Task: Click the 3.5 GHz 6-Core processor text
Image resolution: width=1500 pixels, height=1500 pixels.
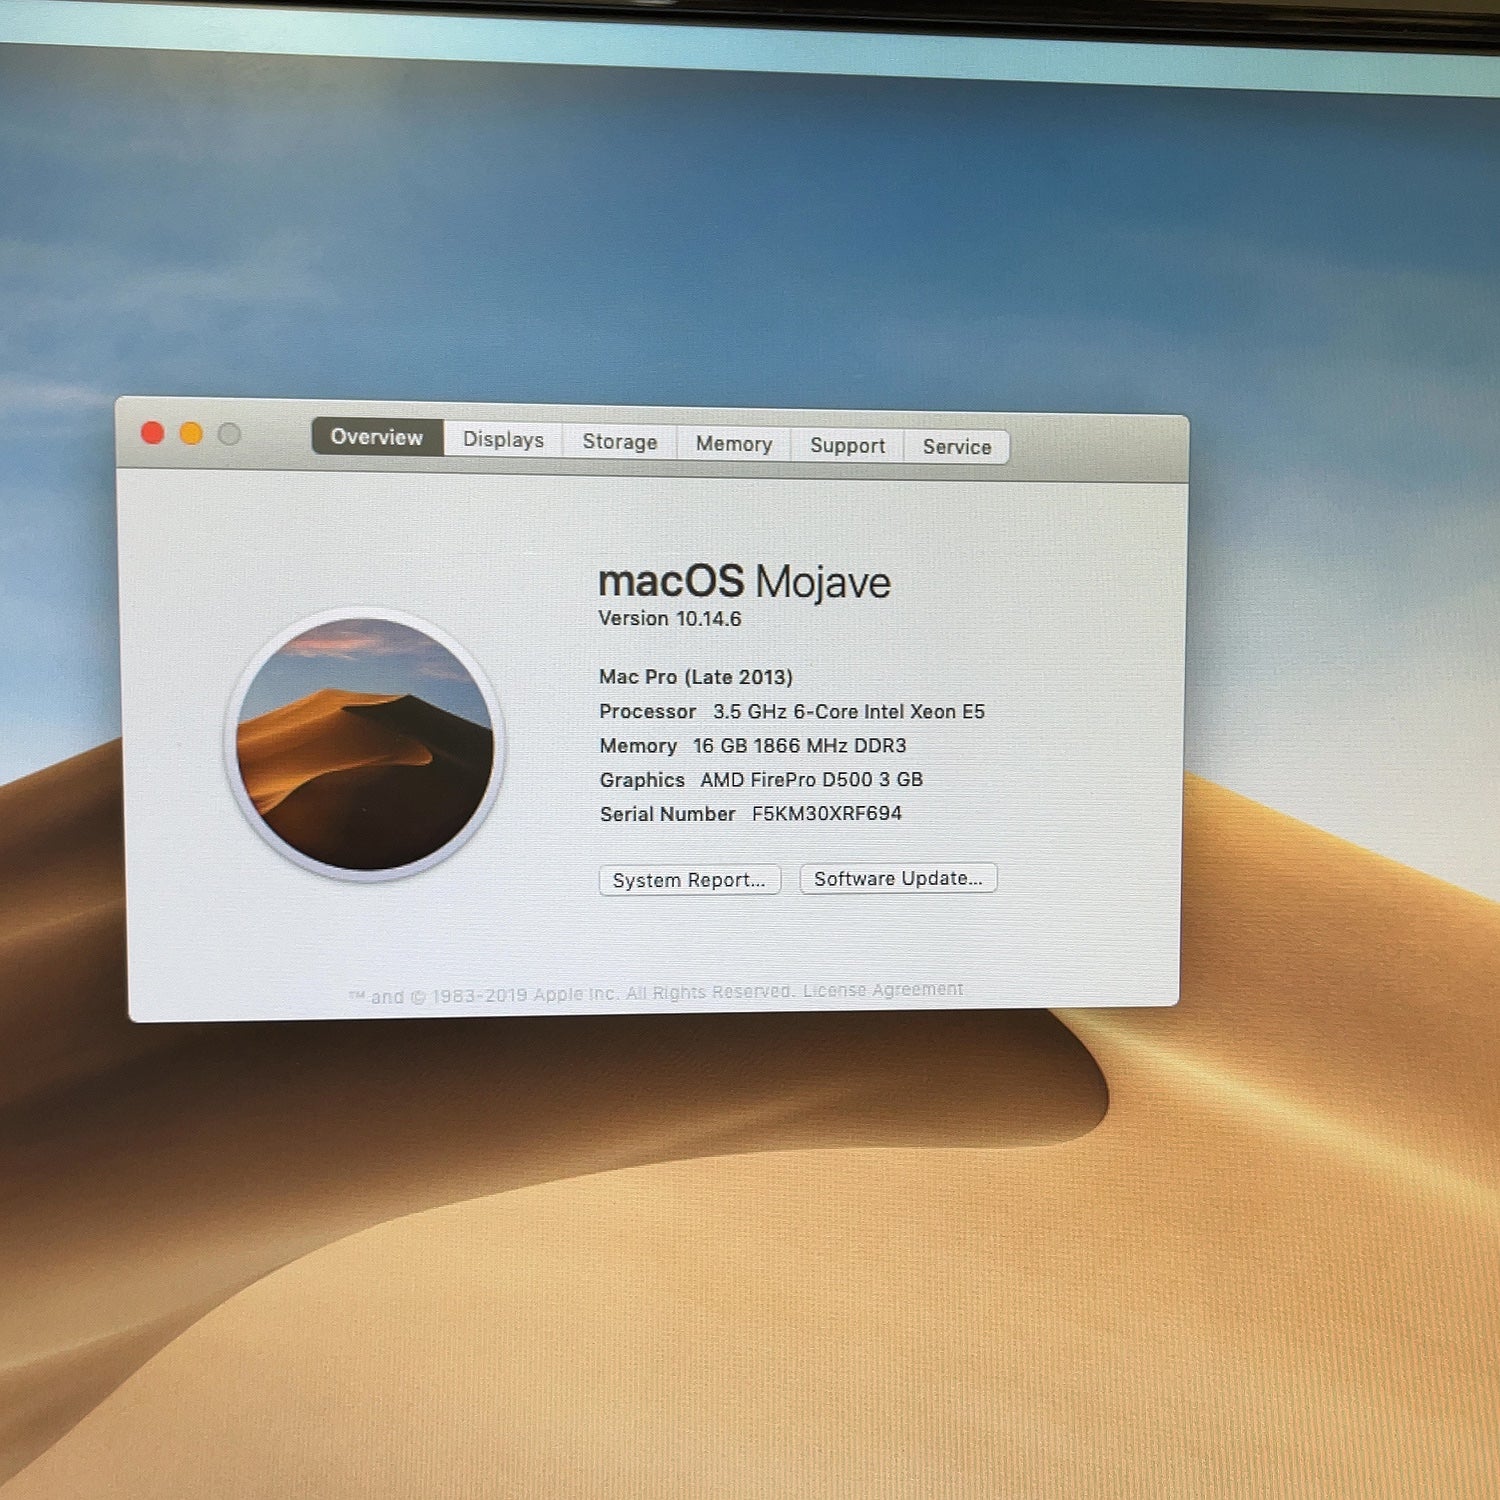Action: [849, 712]
